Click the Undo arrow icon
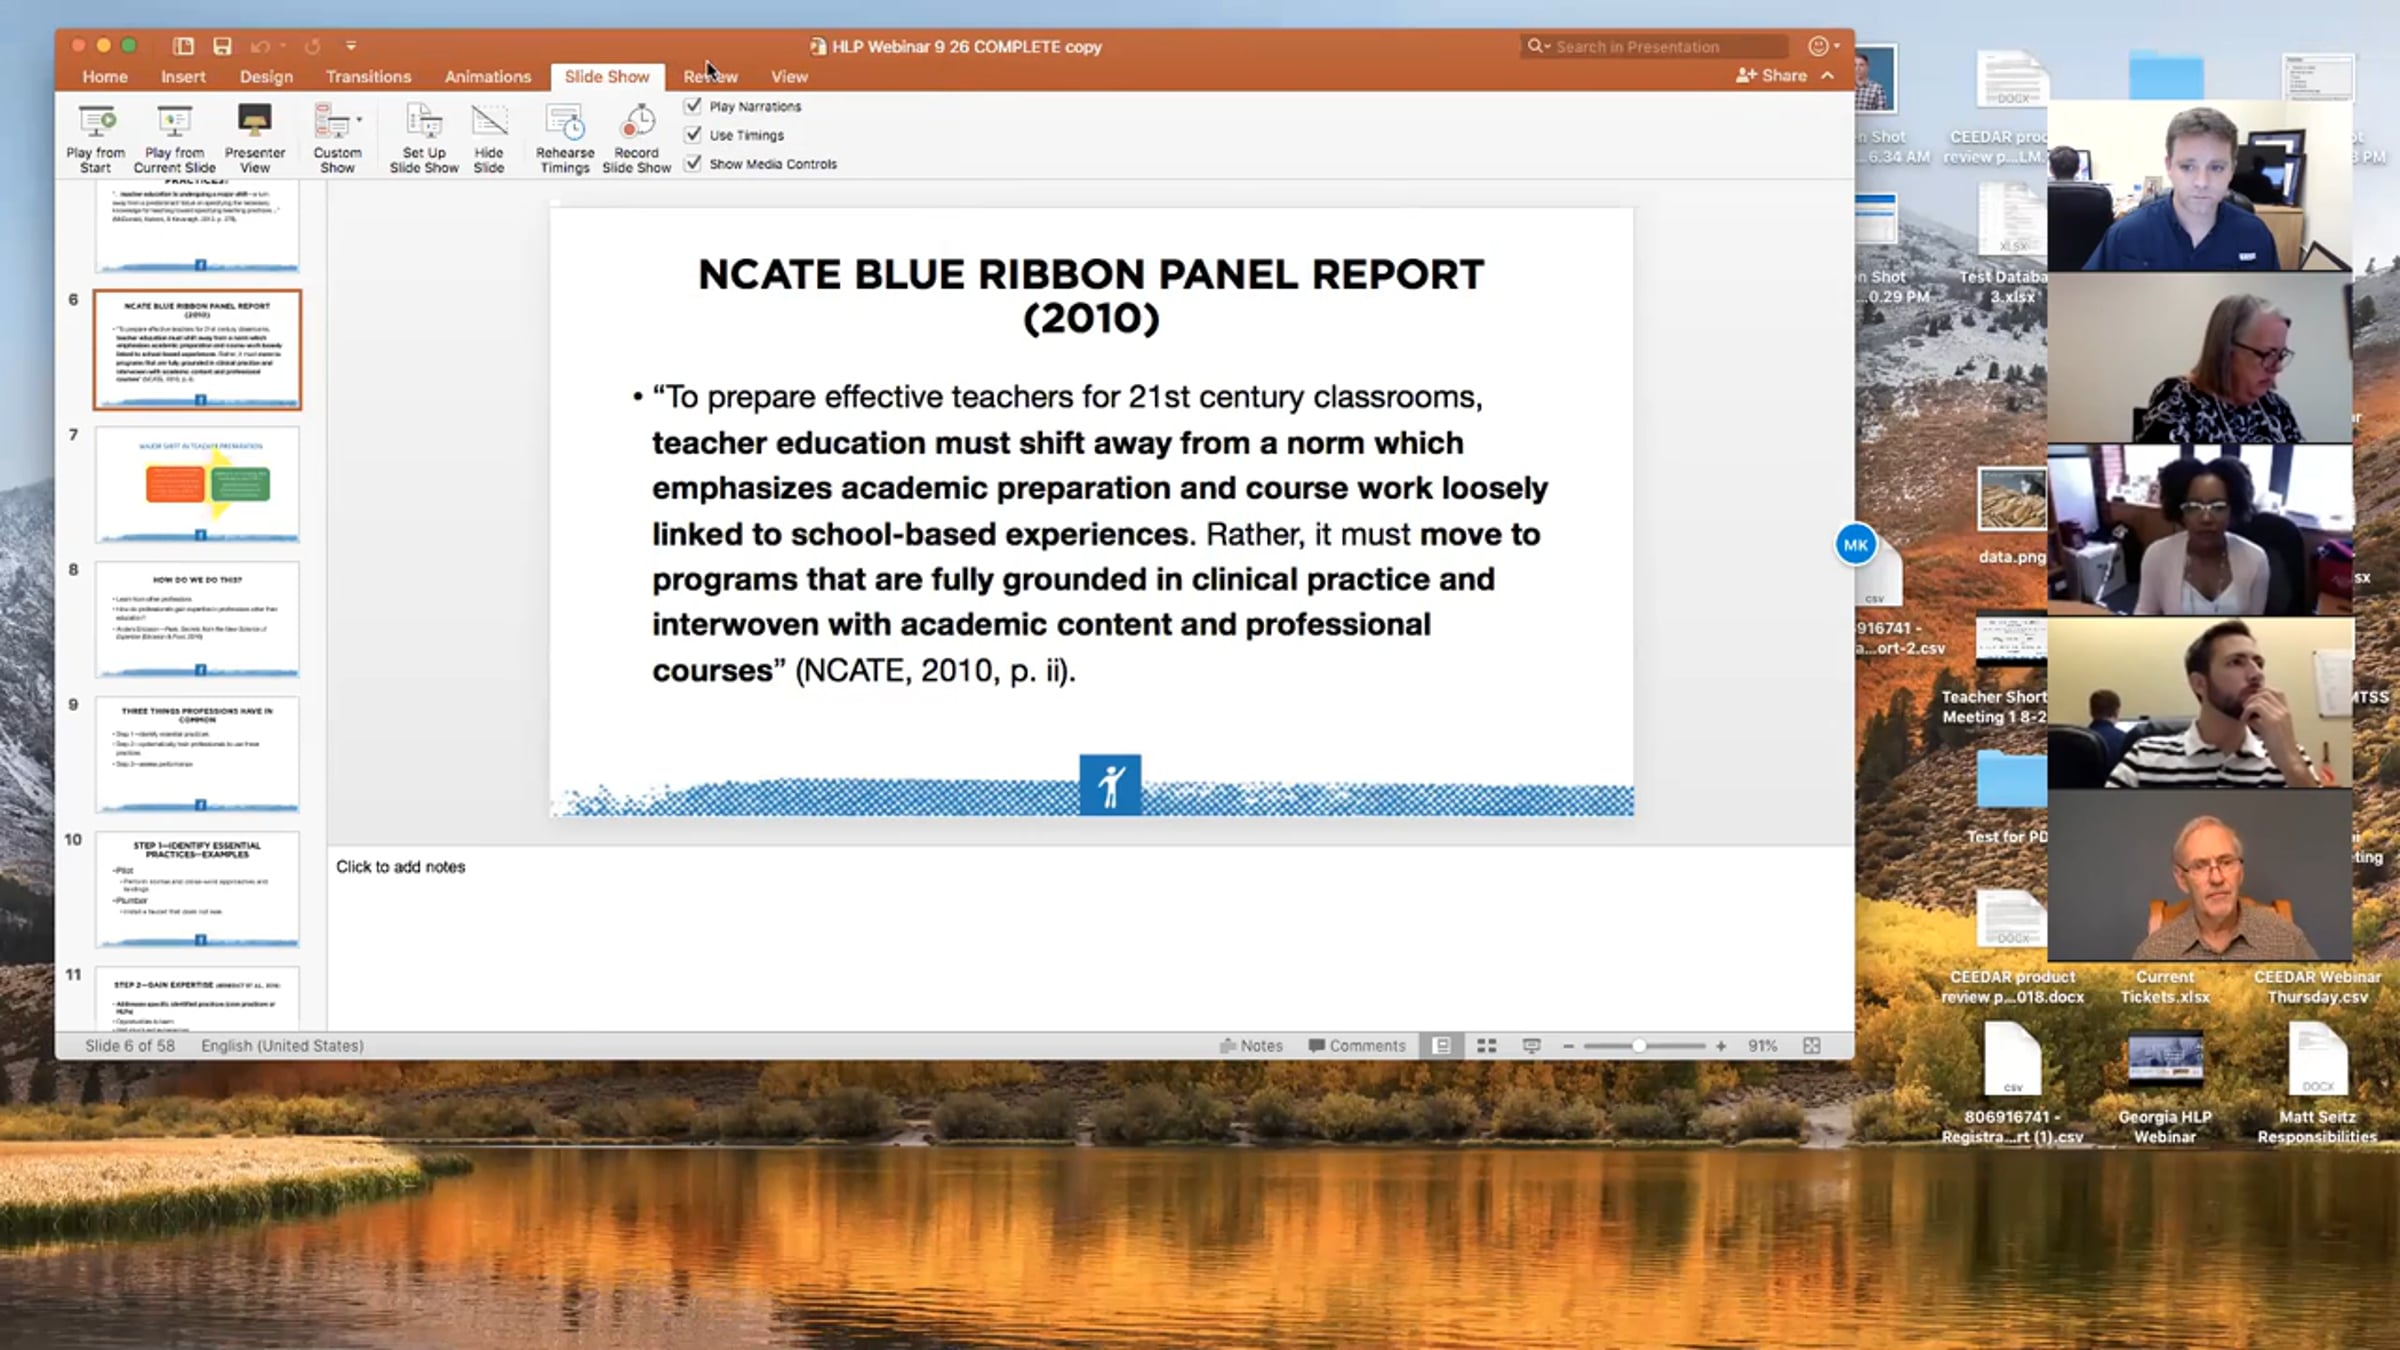2400x1350 pixels. [259, 46]
